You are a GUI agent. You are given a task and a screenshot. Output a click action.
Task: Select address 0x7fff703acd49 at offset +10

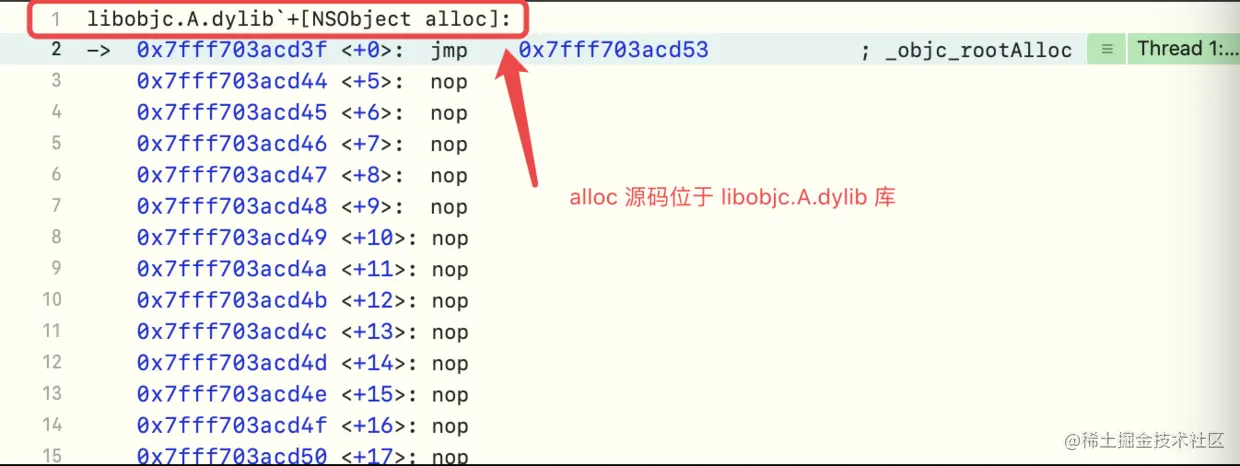click(x=232, y=238)
